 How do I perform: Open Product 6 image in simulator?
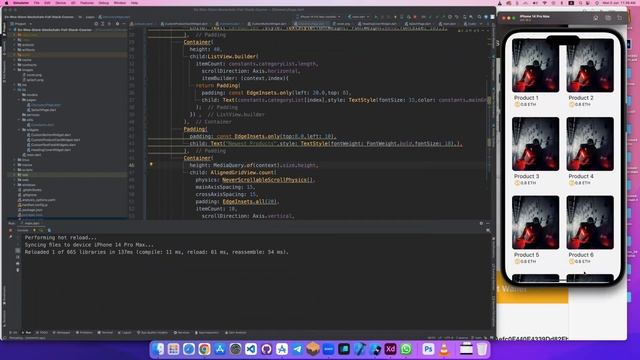pyautogui.click(x=590, y=222)
